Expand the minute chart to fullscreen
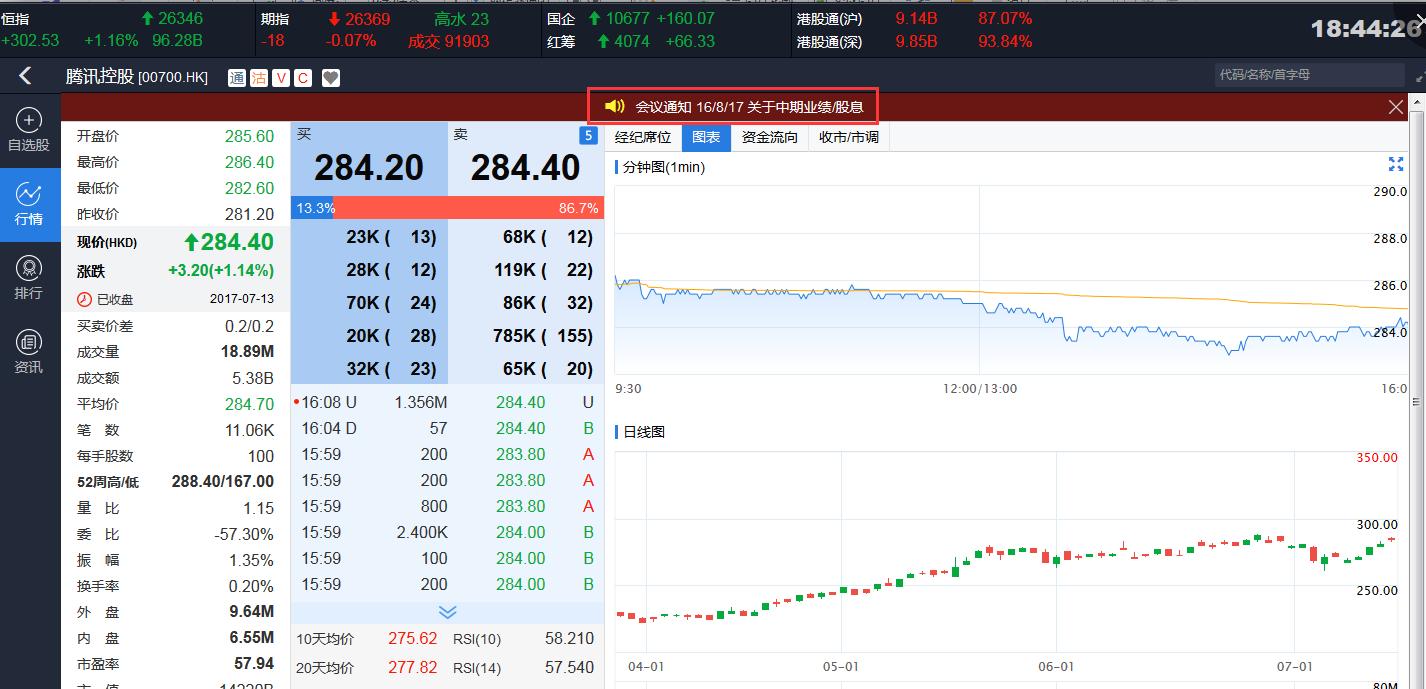This screenshot has width=1426, height=689. click(1396, 165)
